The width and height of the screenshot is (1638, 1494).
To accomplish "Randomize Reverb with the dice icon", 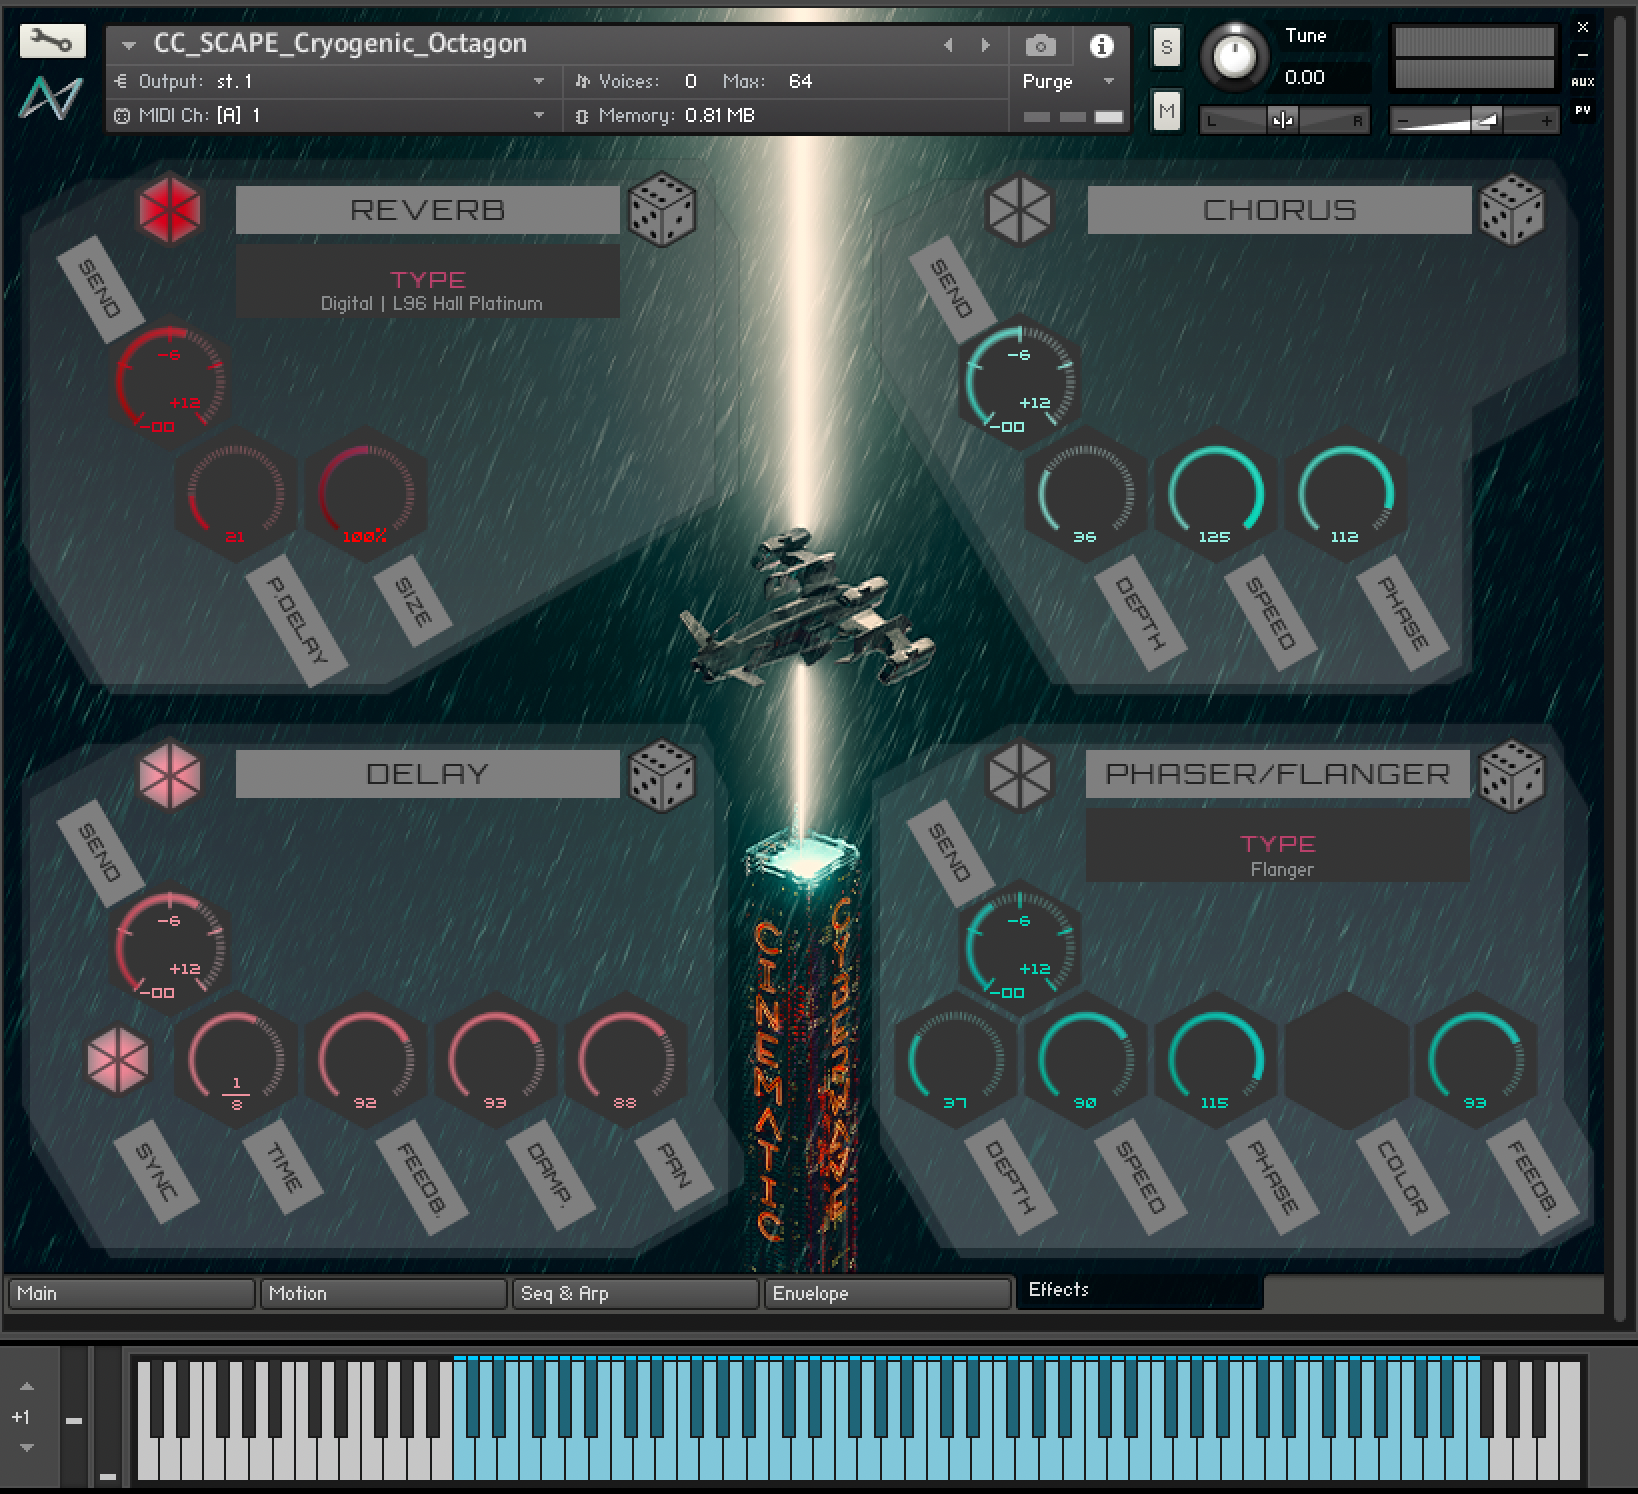I will point(661,209).
